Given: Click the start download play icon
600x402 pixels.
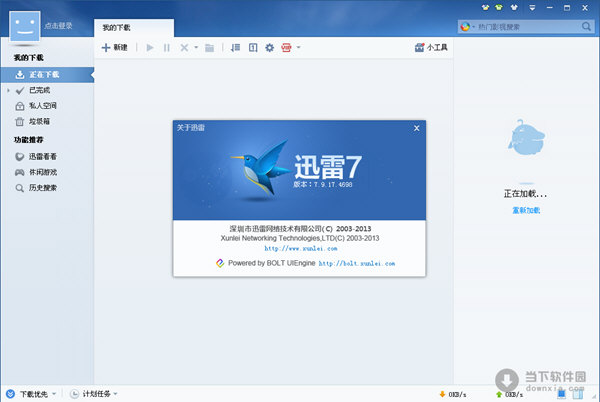Looking at the screenshot, I should point(150,47).
